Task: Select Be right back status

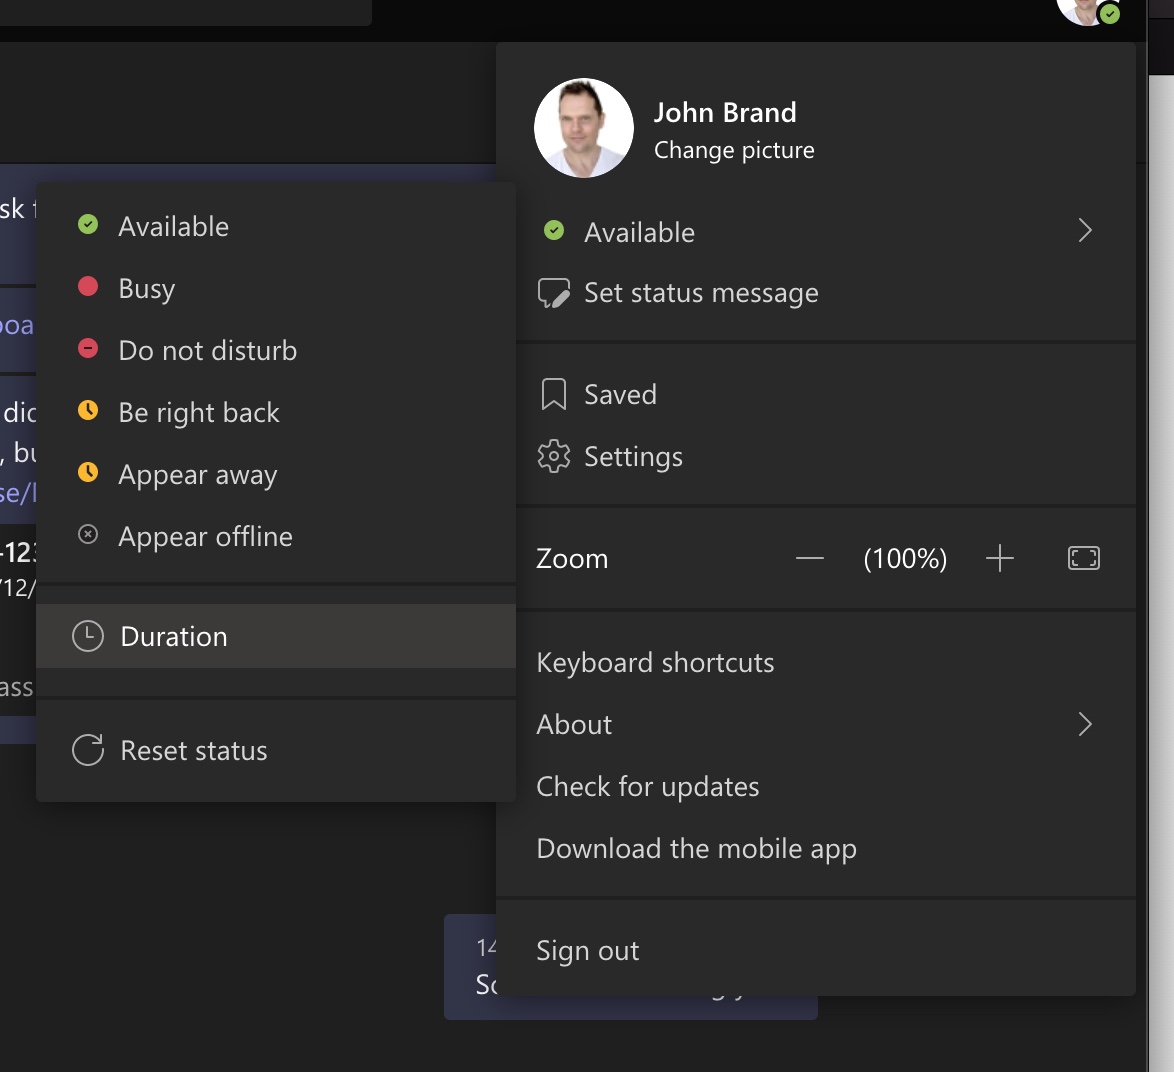Action: coord(276,412)
